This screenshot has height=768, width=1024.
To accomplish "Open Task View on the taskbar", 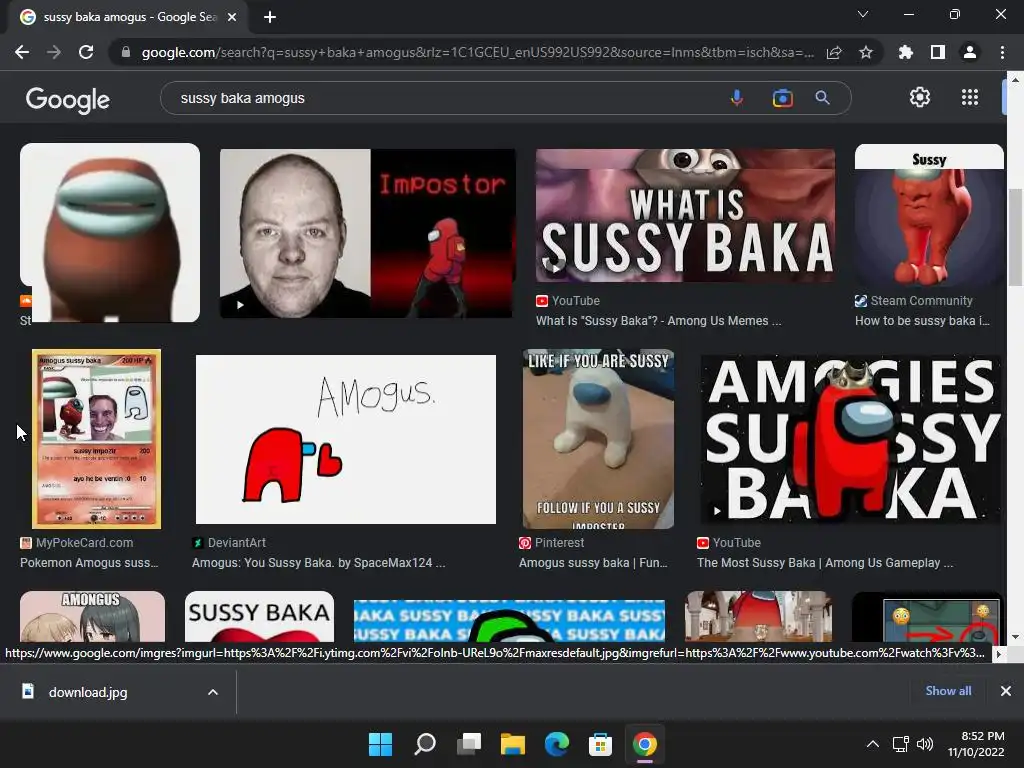I will [469, 744].
